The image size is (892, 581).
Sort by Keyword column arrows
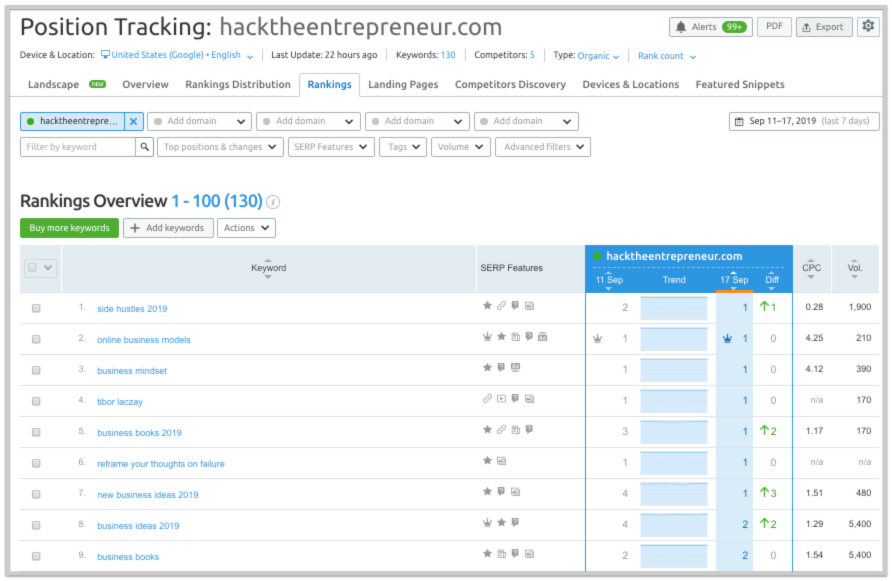(268, 268)
